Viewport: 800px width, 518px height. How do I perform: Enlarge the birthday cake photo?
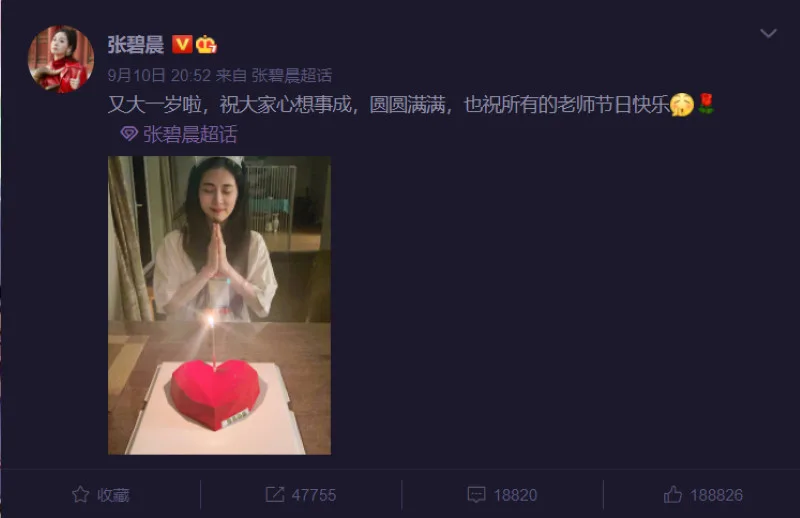tap(219, 305)
